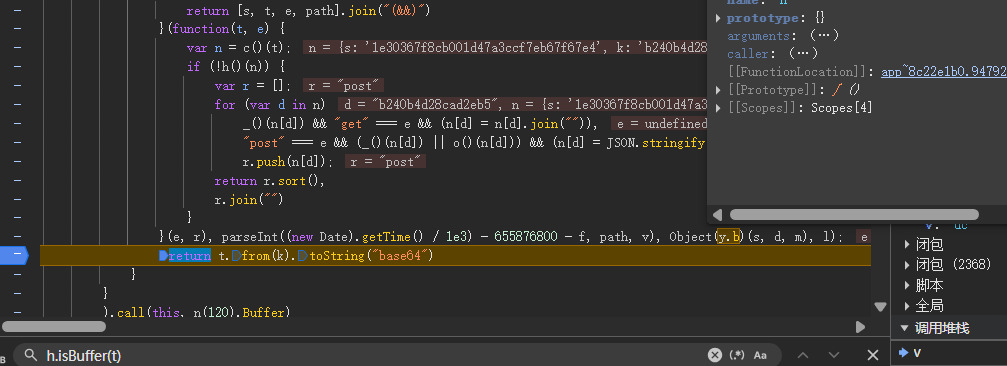Evaluate the caller (…) getter
1007x366 pixels.
point(803,53)
